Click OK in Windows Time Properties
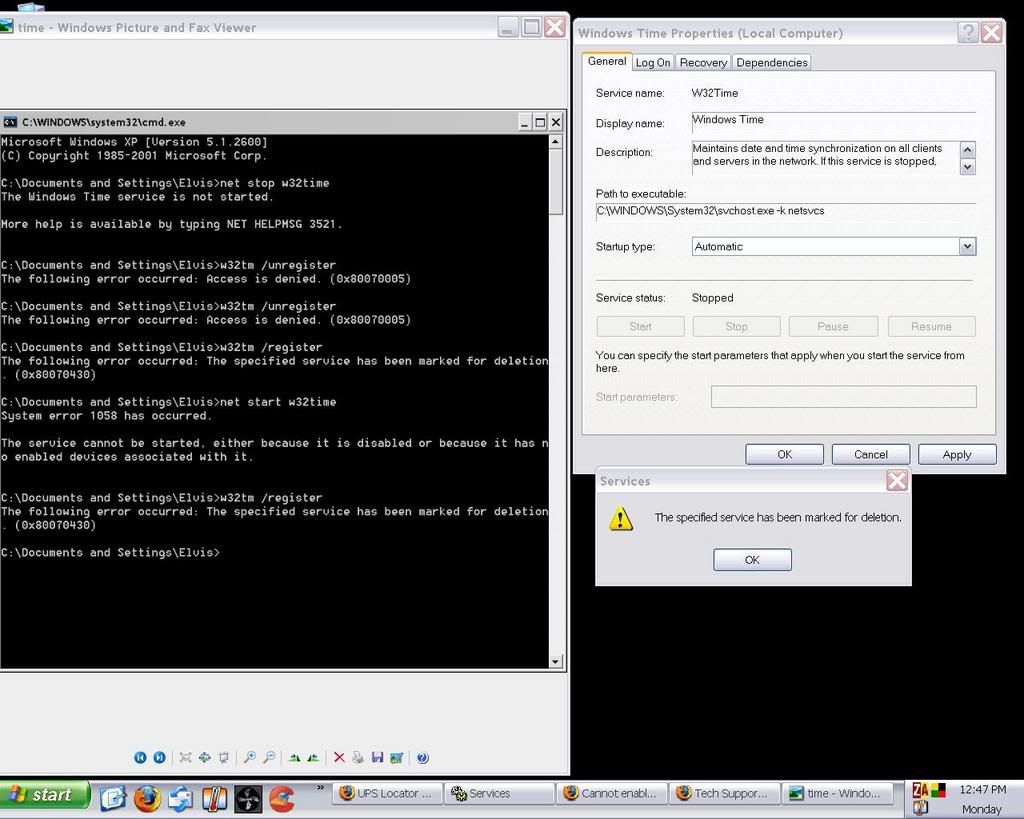The width and height of the screenshot is (1024, 819). click(784, 455)
